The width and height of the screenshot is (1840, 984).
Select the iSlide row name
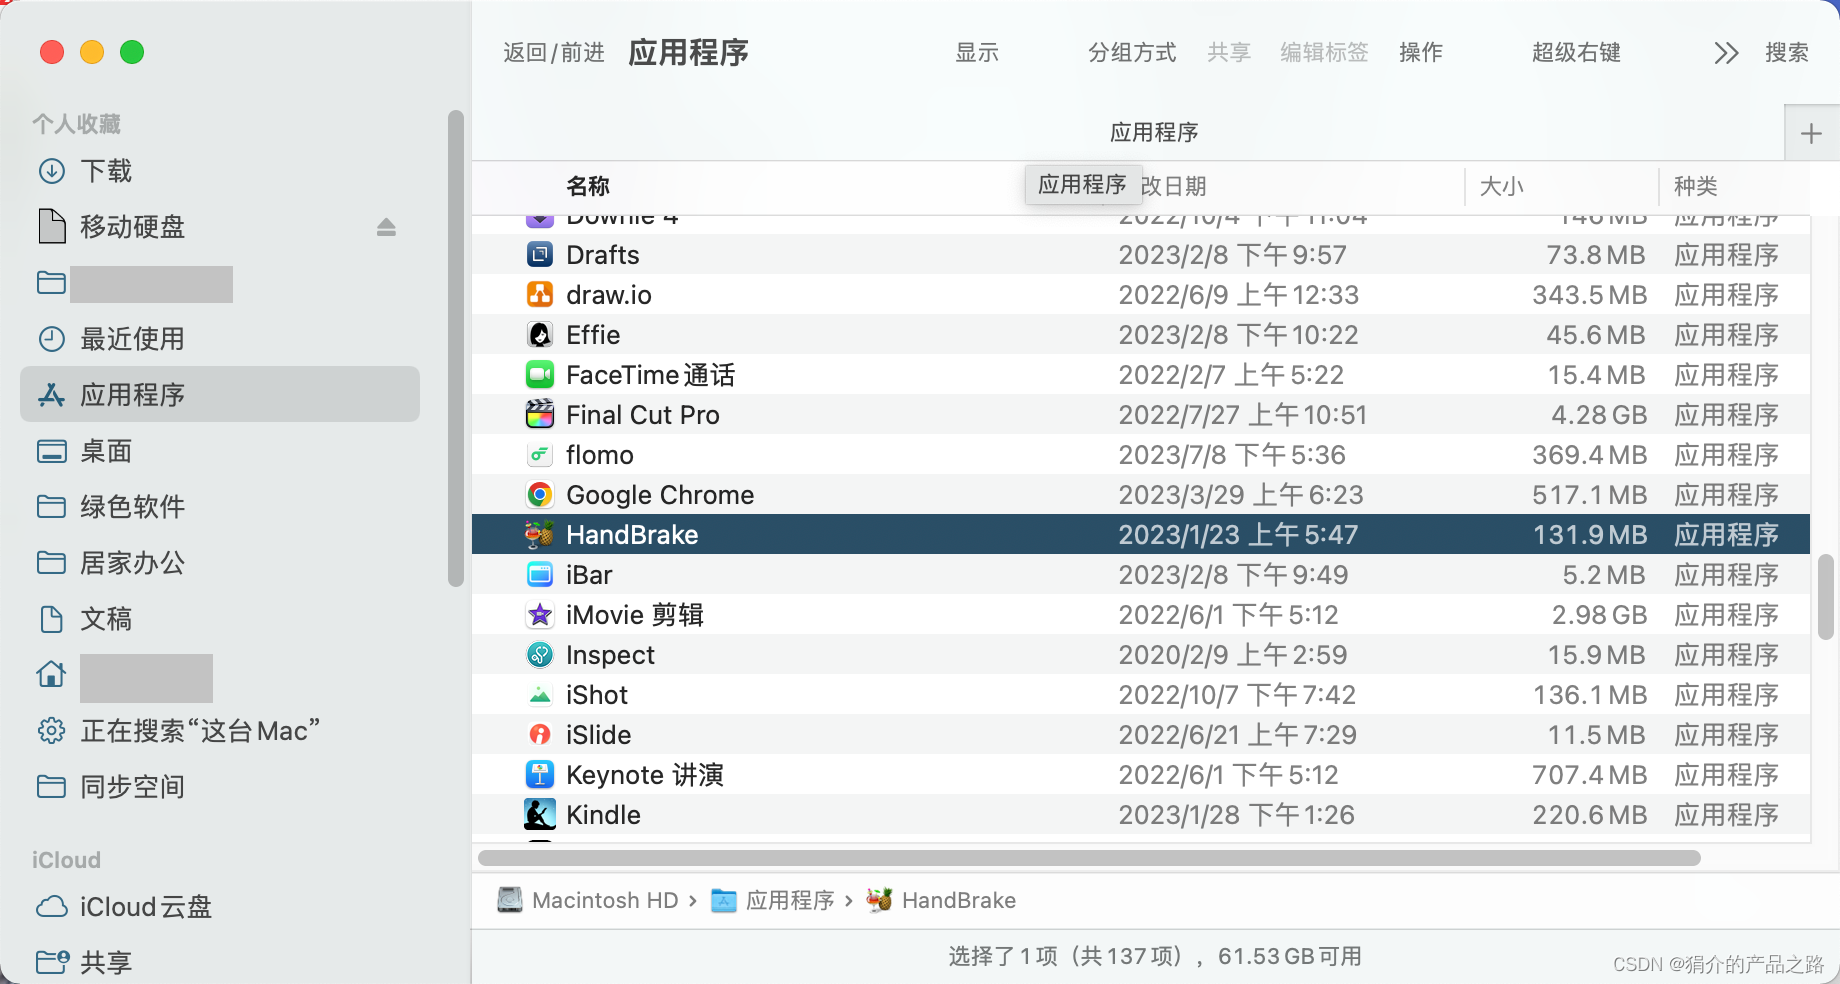598,735
